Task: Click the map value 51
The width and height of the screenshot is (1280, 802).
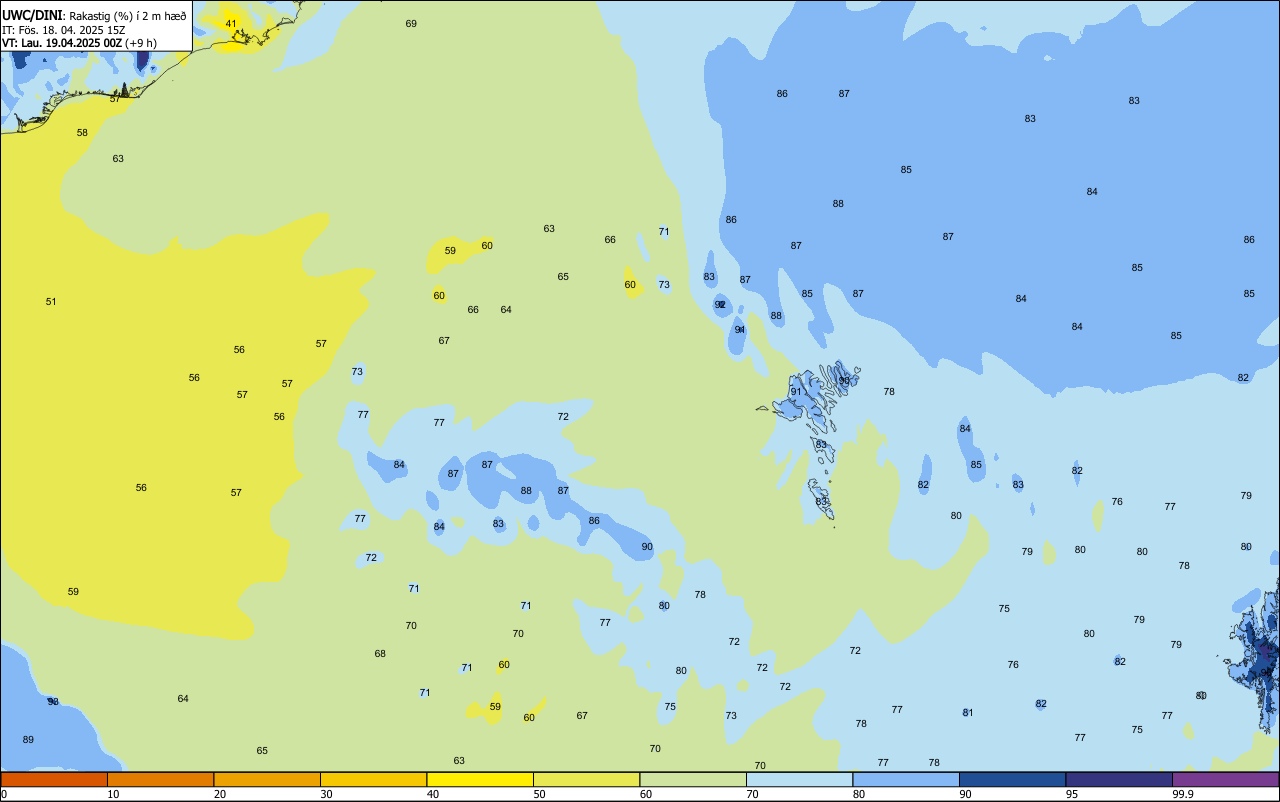Action: [51, 301]
